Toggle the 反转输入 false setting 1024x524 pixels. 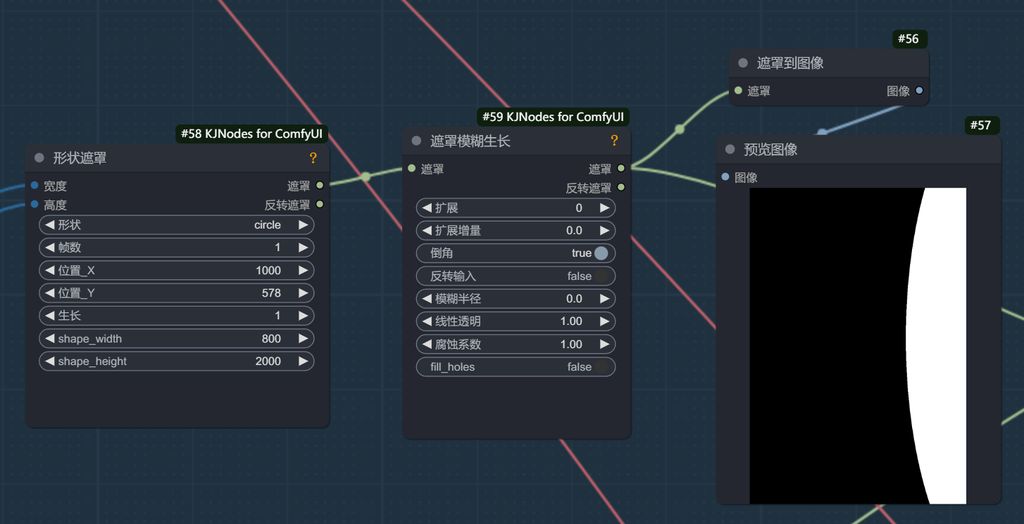(515, 276)
